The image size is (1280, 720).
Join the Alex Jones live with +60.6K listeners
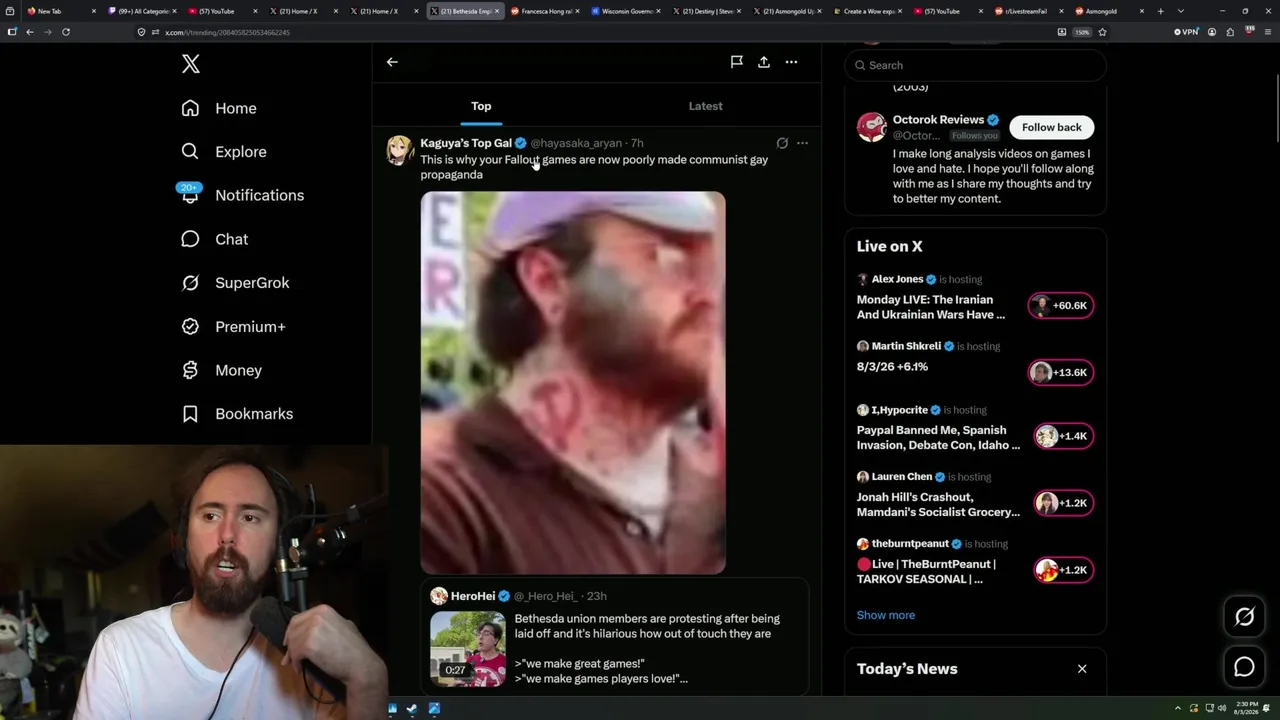point(1061,305)
